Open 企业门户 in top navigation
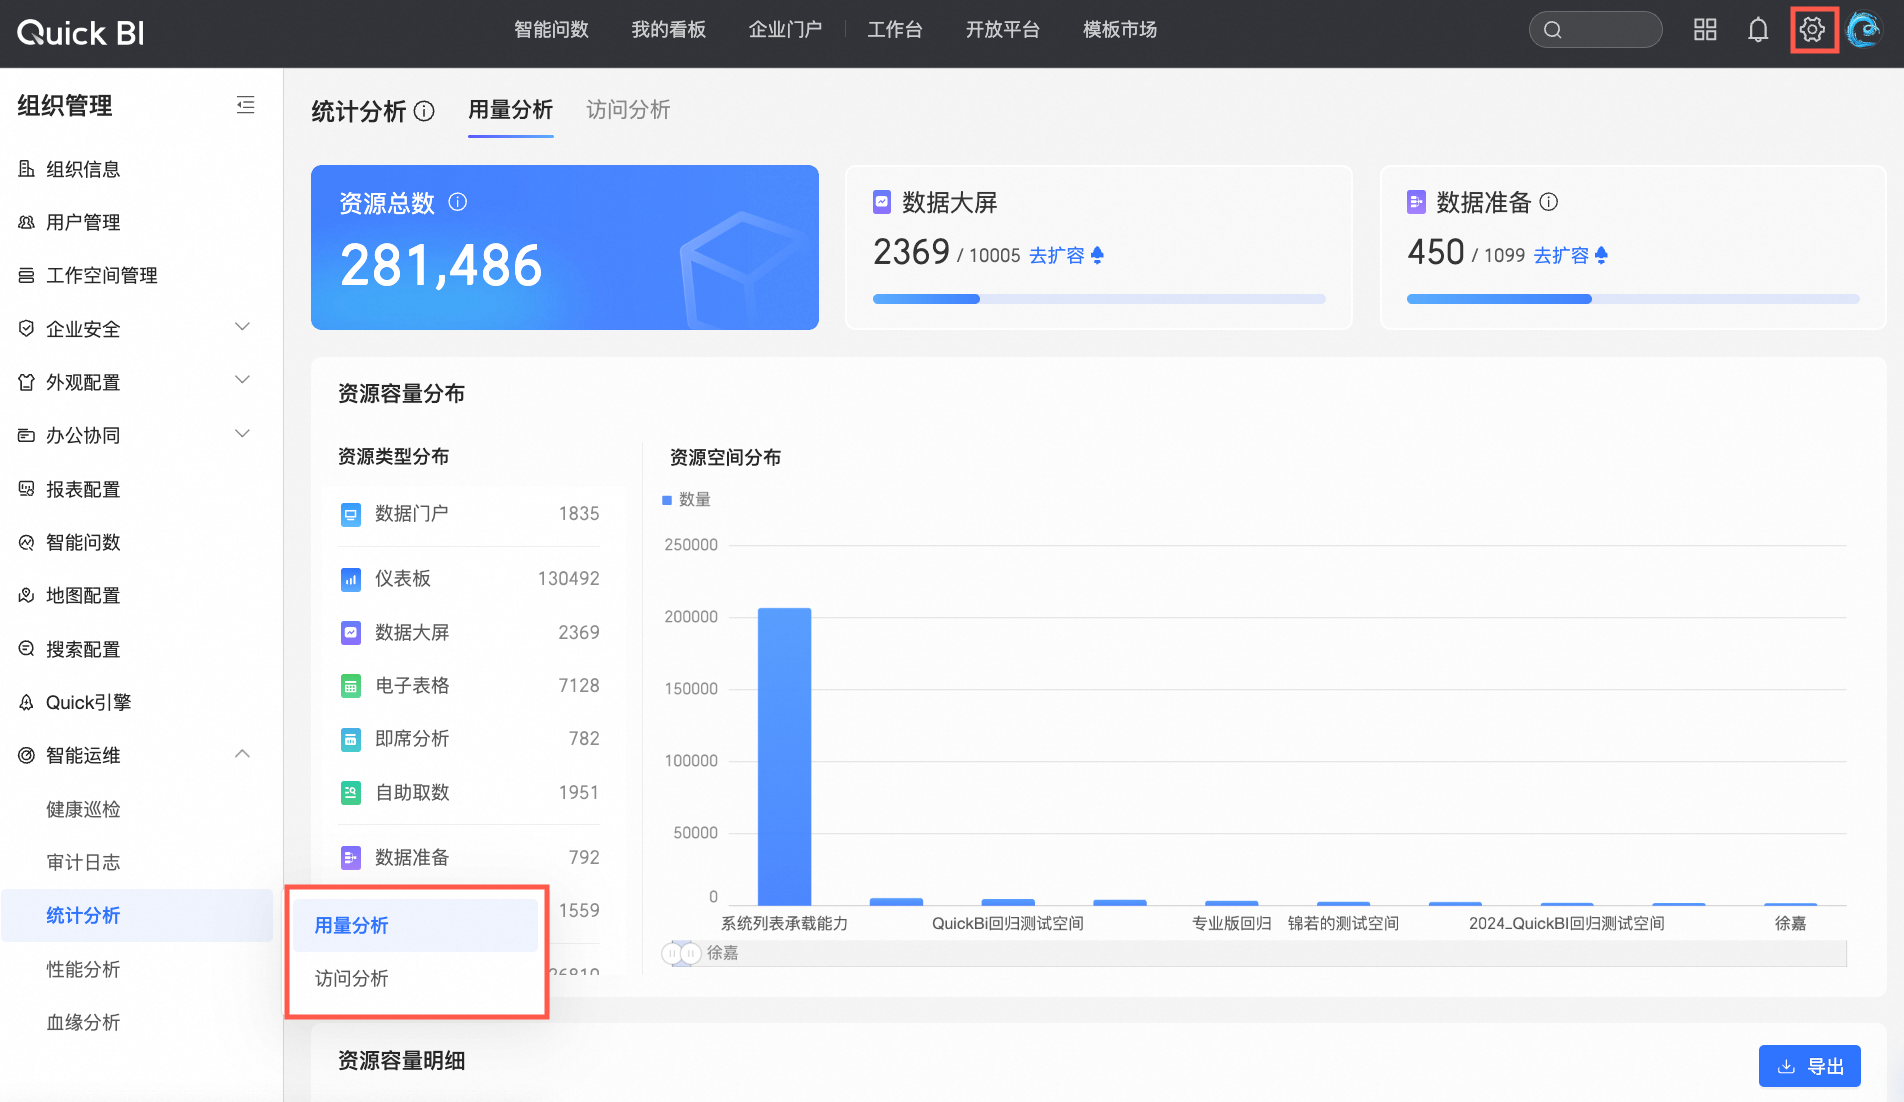 pos(786,30)
